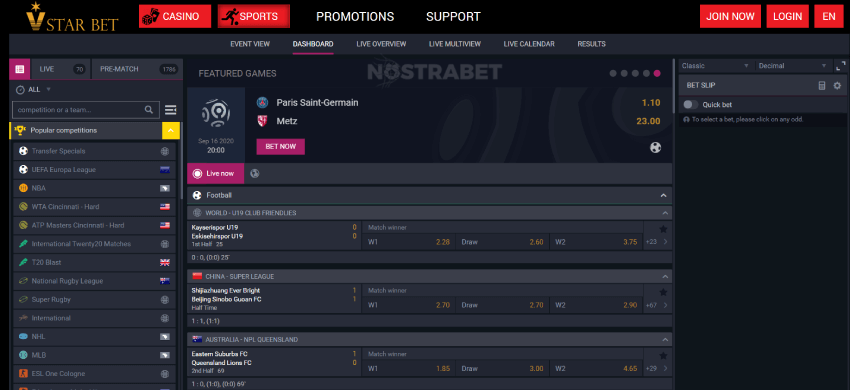Open the bet slip calculator icon
This screenshot has height=390, width=850.
pyautogui.click(x=821, y=86)
